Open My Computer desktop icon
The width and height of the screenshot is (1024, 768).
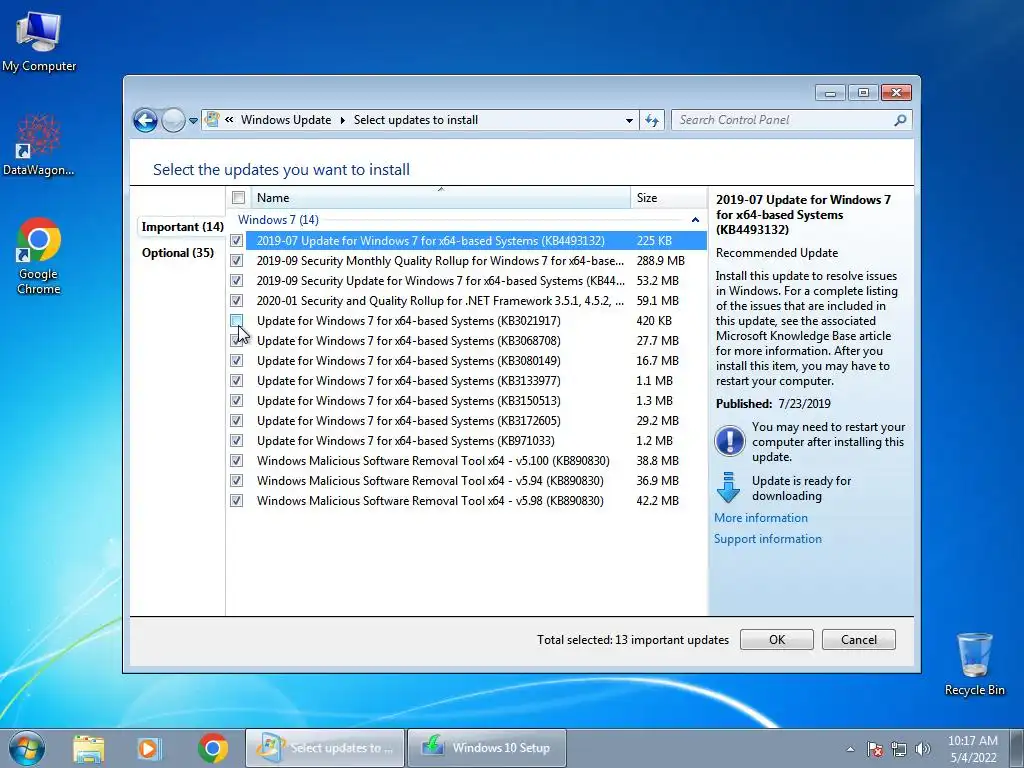click(x=39, y=40)
